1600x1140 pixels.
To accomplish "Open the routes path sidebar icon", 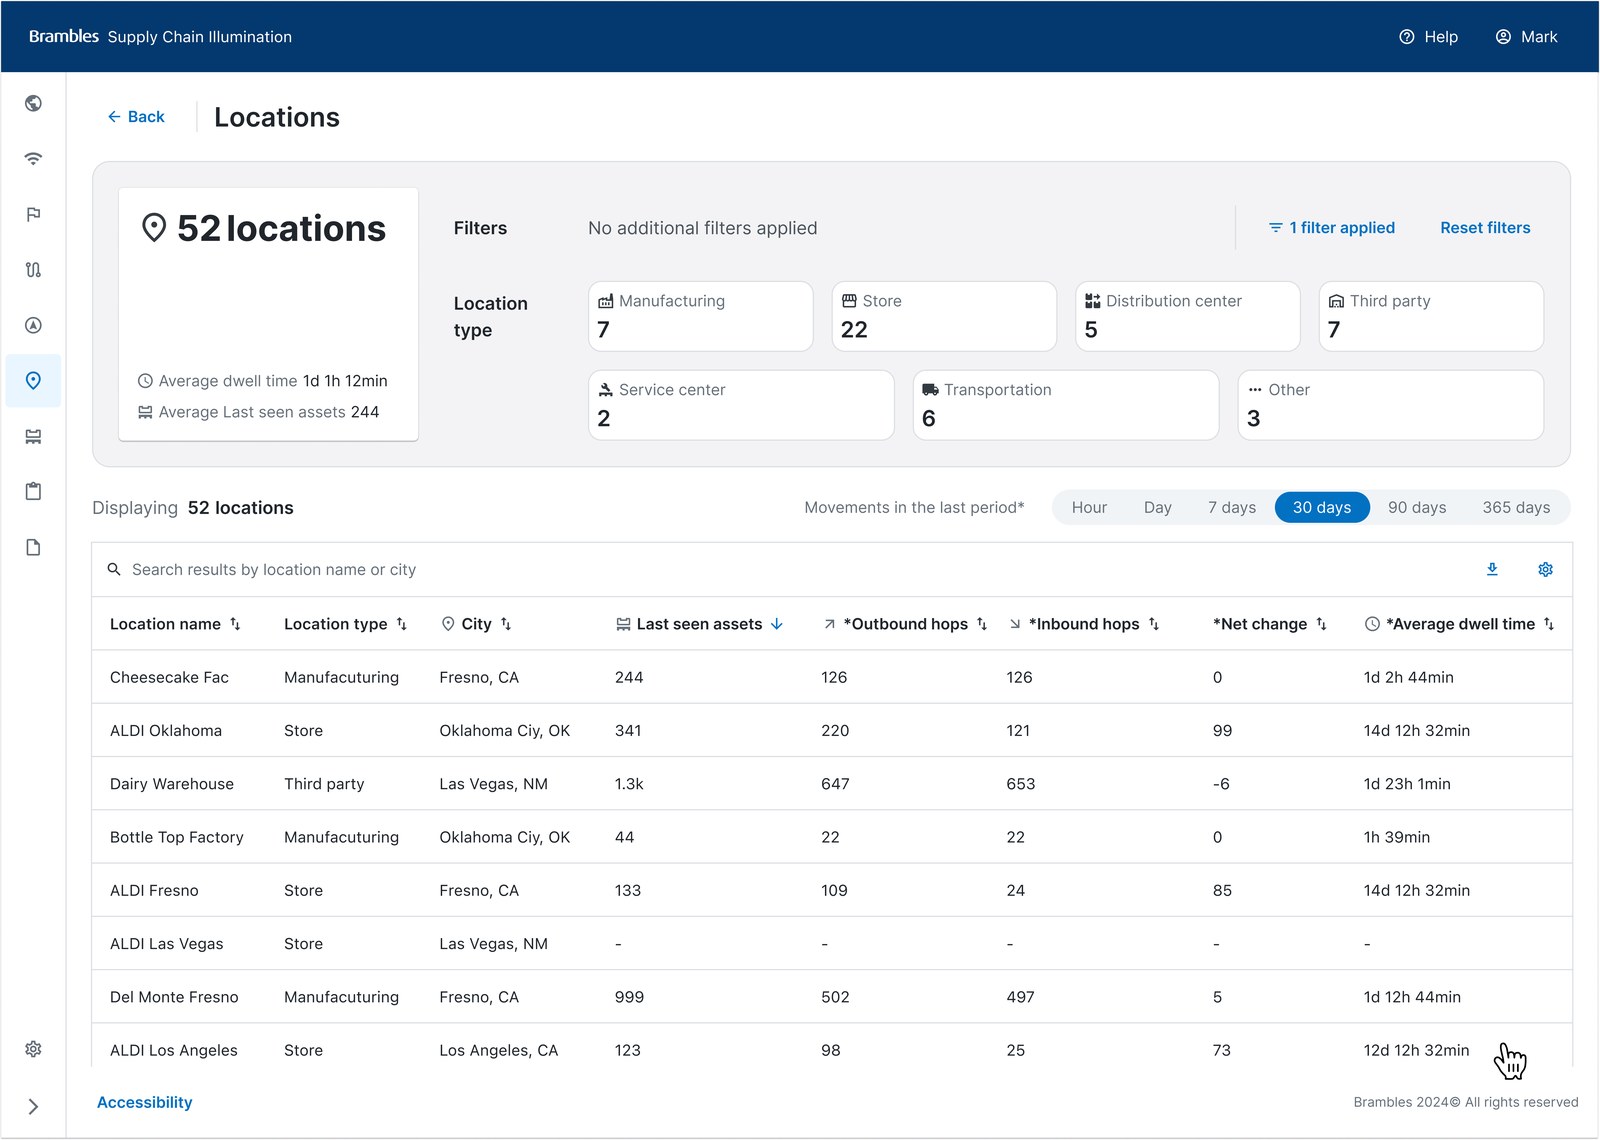I will click(33, 270).
